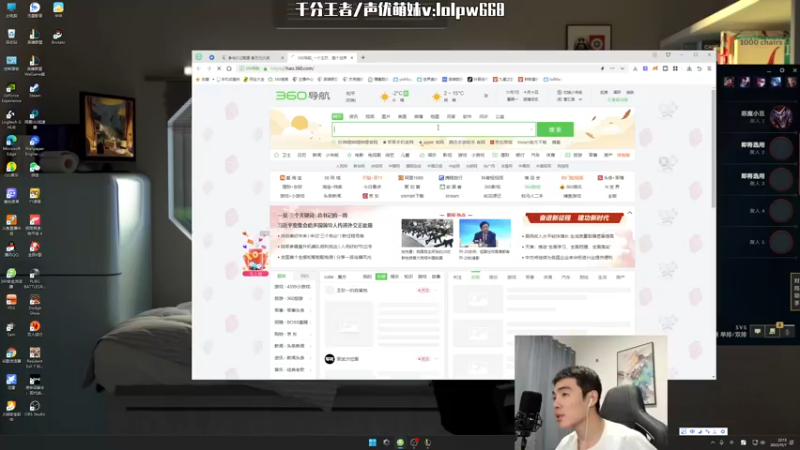The height and width of the screenshot is (450, 800).
Task: Open dropdown chevron in browser address bar
Action: tap(622, 68)
